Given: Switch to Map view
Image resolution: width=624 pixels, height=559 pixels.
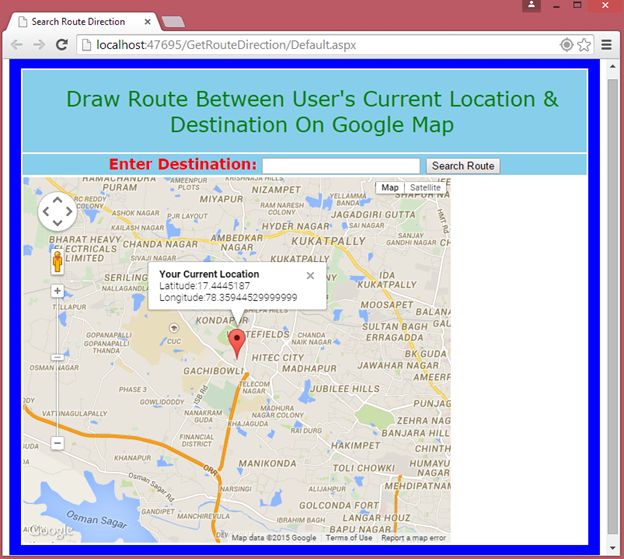Looking at the screenshot, I should point(390,187).
